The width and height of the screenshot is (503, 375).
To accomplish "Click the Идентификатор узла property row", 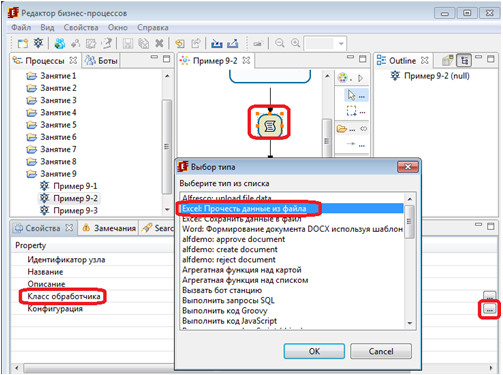I will 66,260.
